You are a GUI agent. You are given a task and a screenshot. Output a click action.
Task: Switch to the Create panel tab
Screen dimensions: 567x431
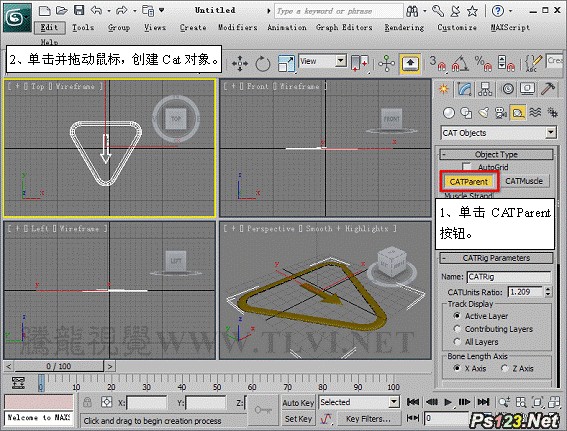[x=443, y=89]
